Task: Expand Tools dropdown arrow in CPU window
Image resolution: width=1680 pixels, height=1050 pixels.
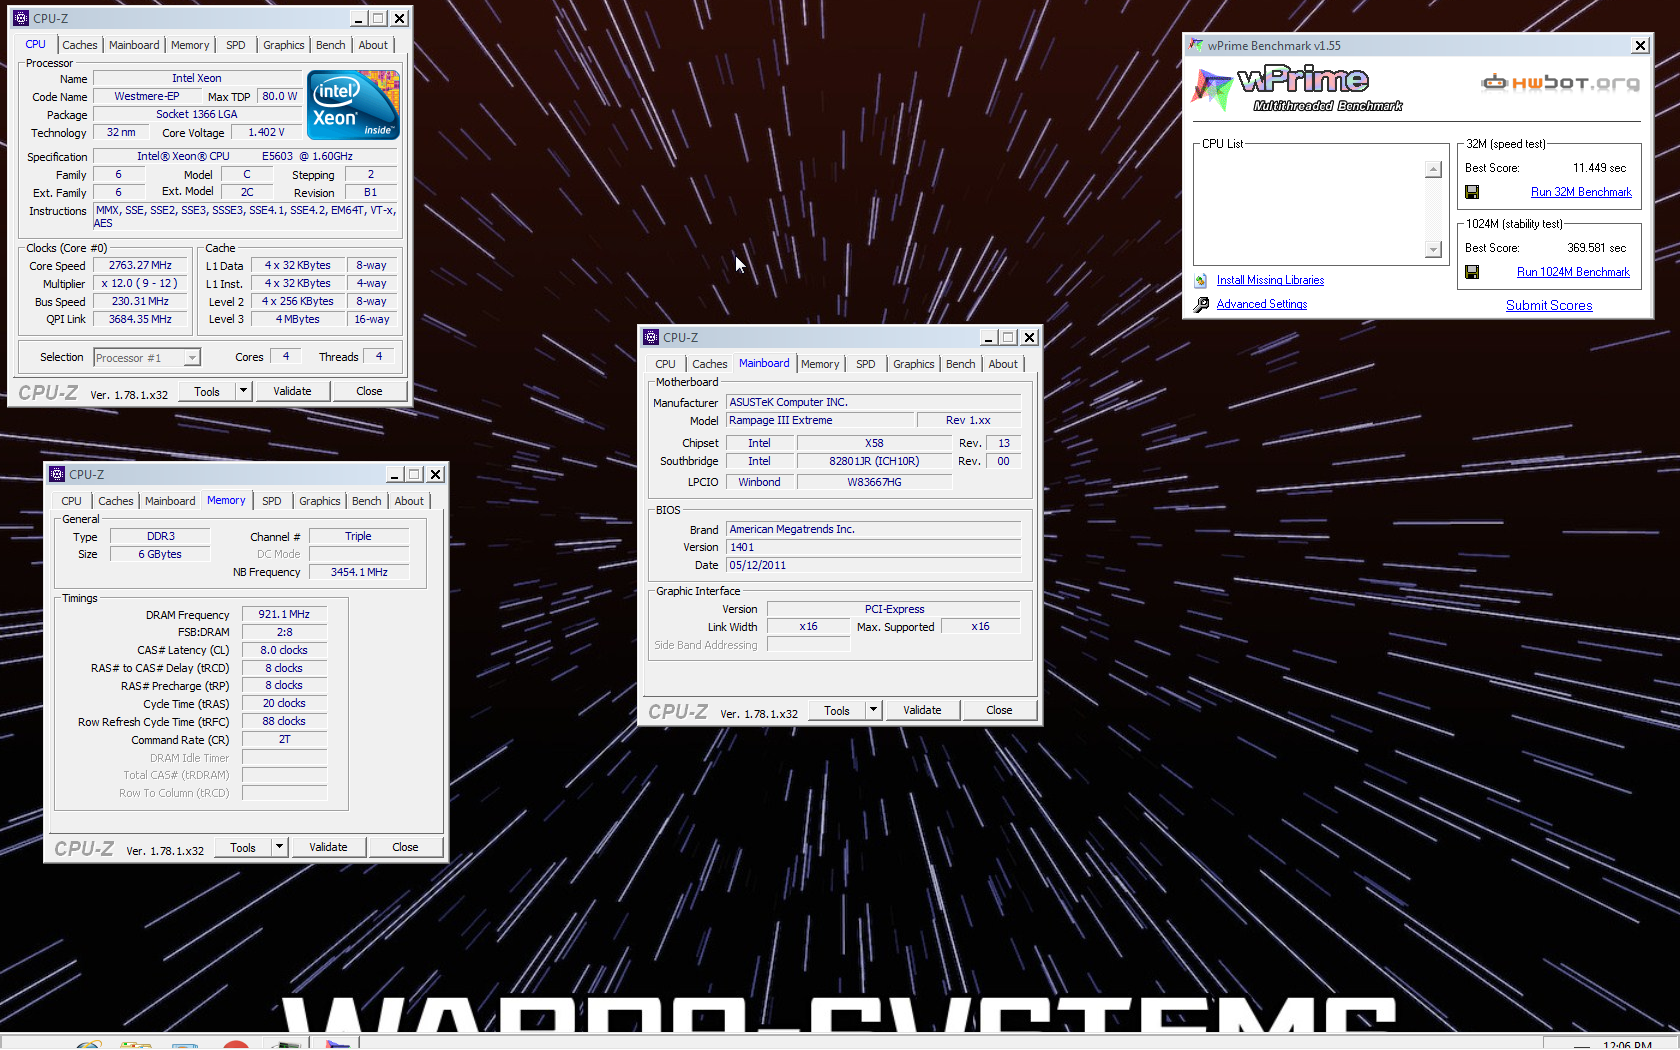Action: tap(243, 391)
